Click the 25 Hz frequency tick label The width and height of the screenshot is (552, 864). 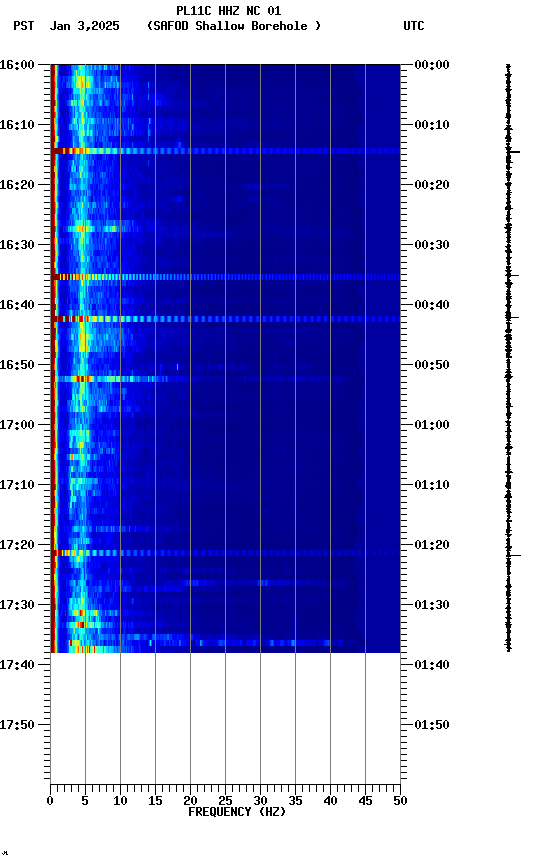point(225,801)
